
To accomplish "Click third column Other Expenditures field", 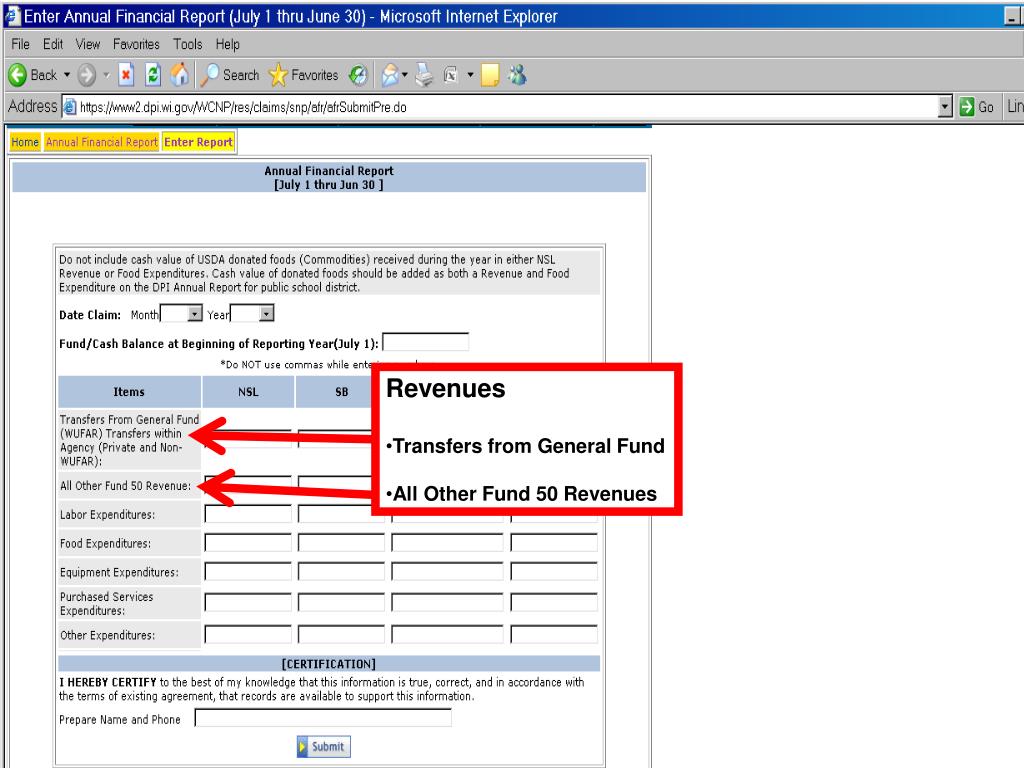I will pyautogui.click(x=447, y=634).
